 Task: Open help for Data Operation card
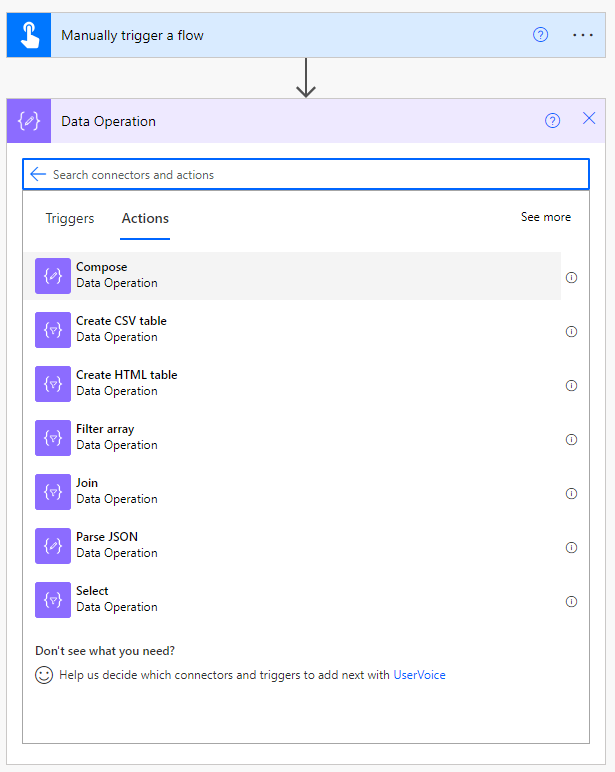click(552, 121)
